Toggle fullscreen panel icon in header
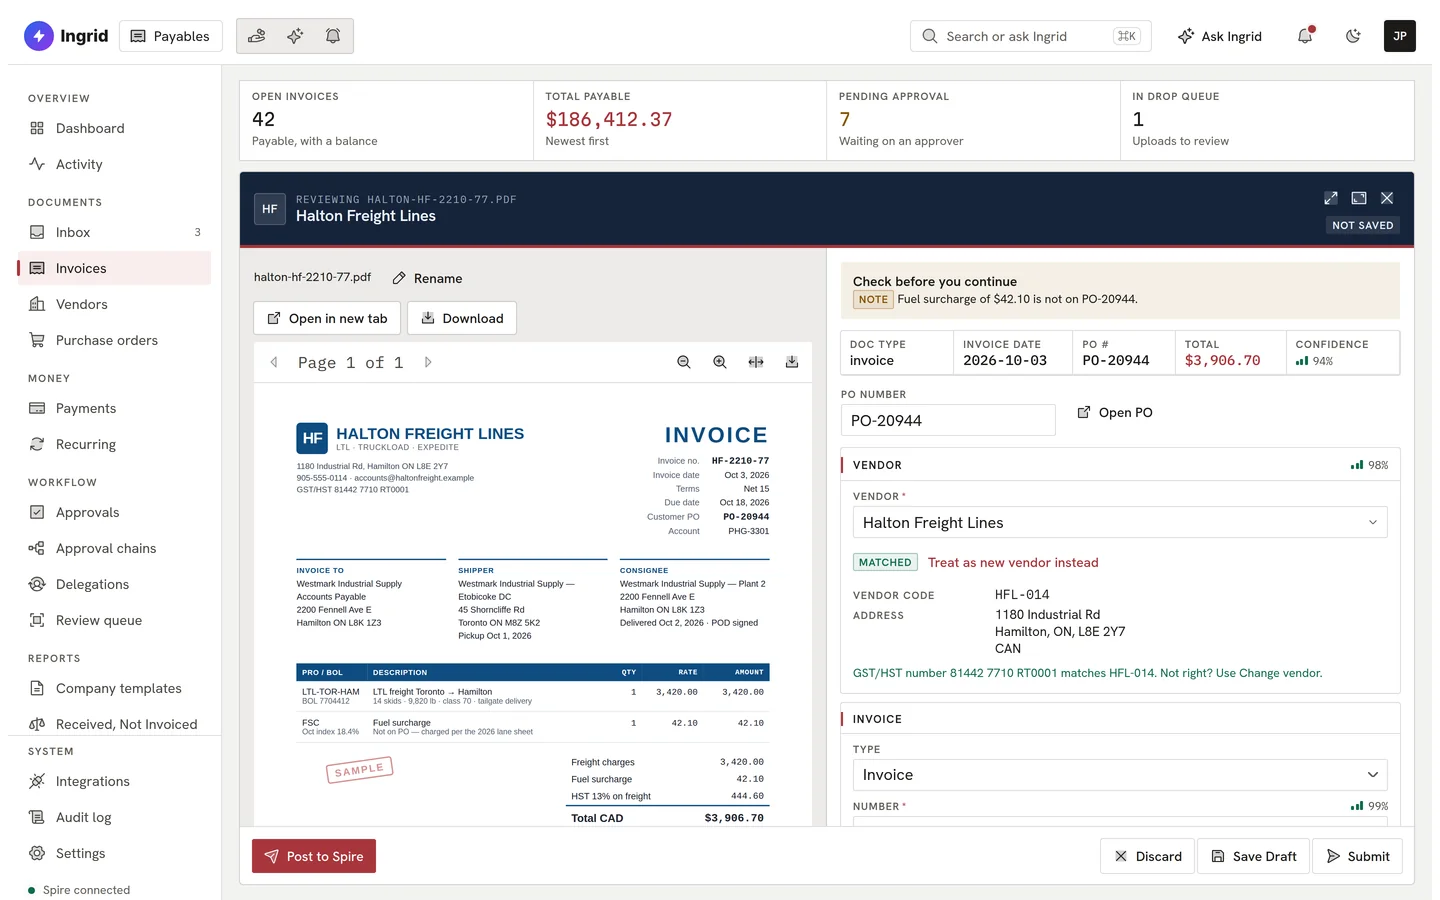1440x900 pixels. click(1359, 198)
